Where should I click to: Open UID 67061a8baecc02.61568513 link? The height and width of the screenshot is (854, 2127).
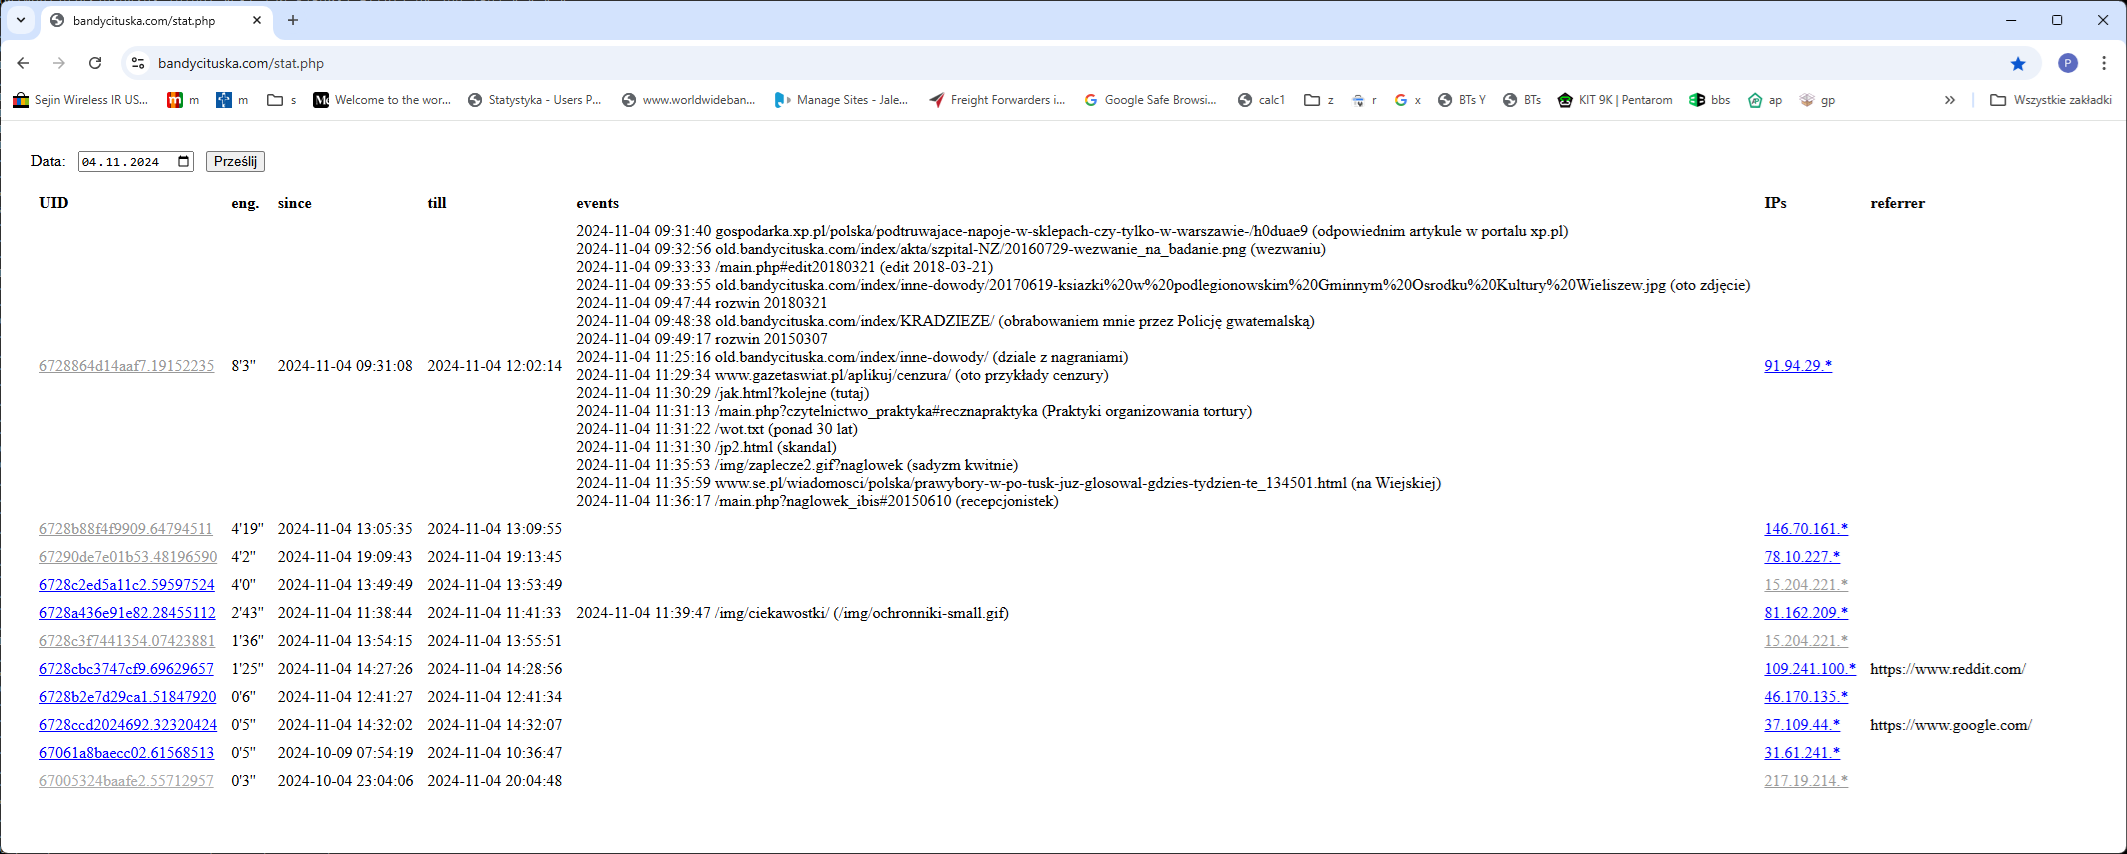coord(127,753)
